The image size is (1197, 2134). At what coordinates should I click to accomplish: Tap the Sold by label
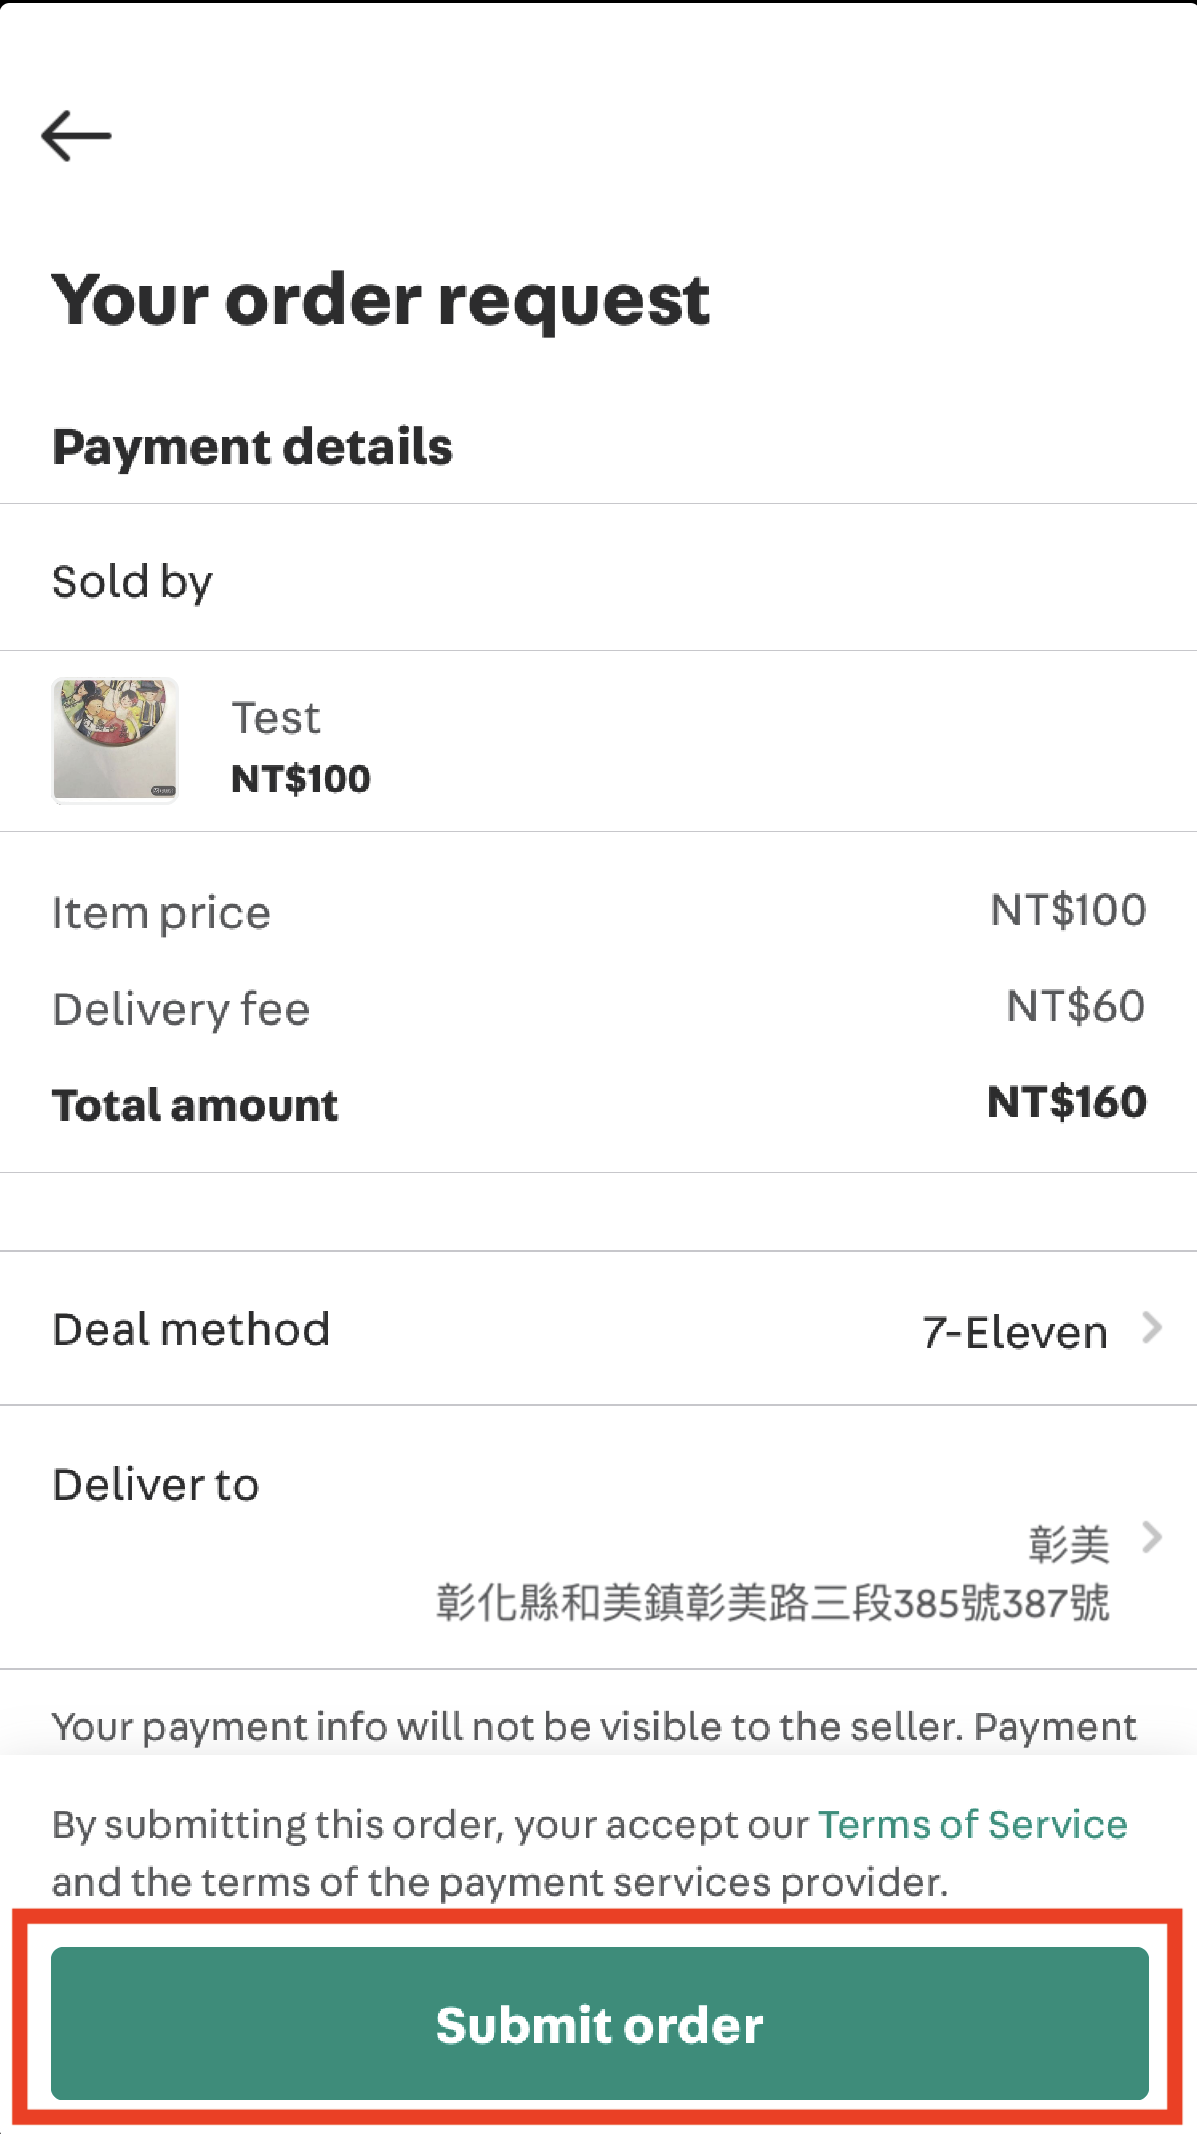(132, 582)
